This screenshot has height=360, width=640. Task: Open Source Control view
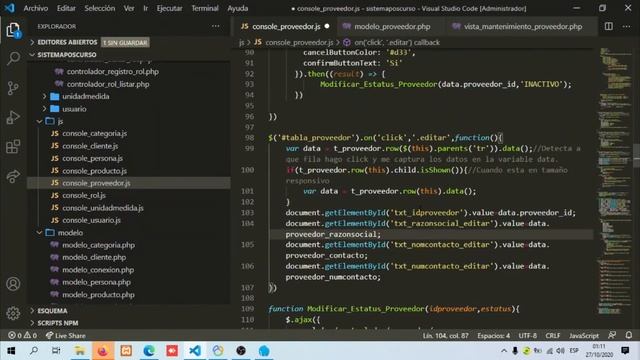(13, 88)
